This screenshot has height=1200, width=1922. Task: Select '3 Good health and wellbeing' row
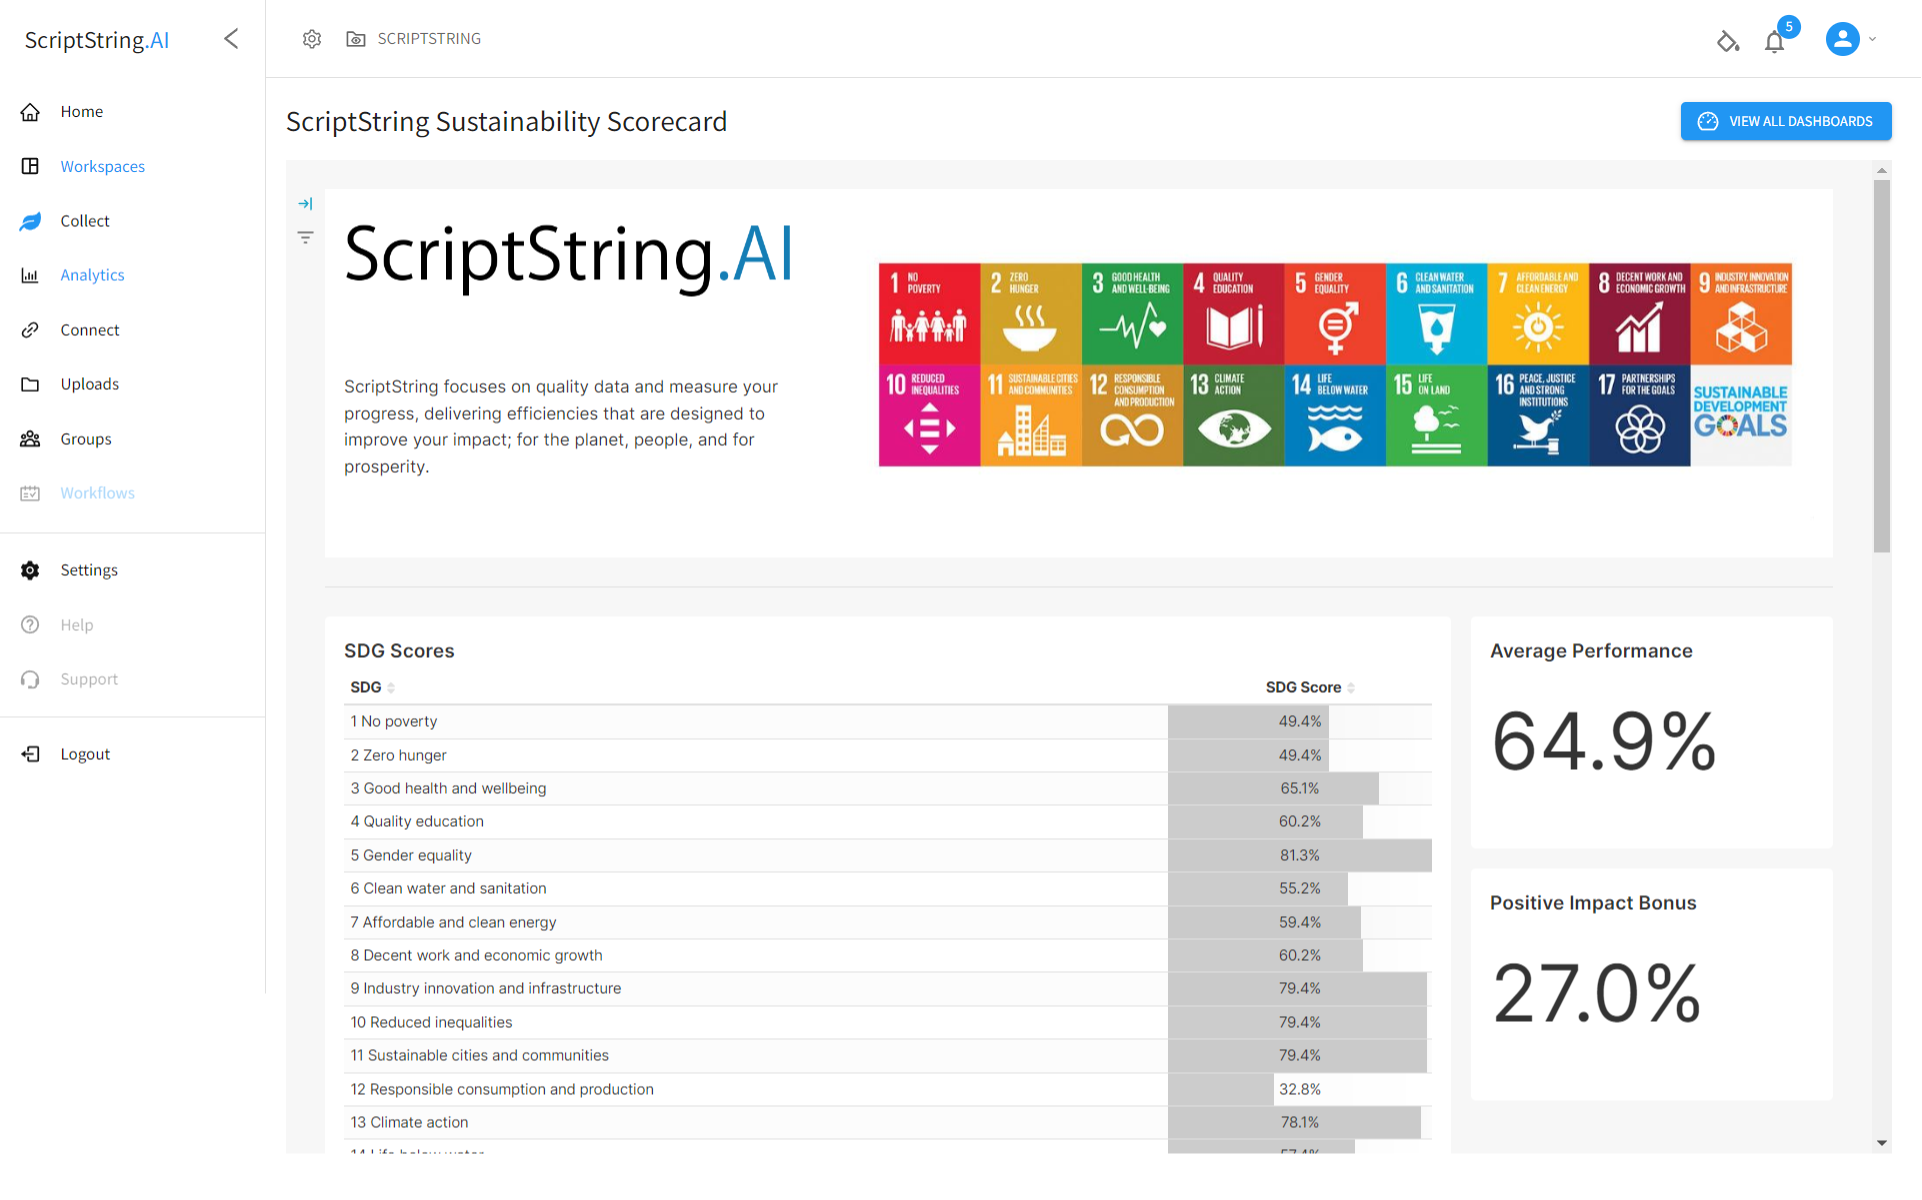point(888,789)
